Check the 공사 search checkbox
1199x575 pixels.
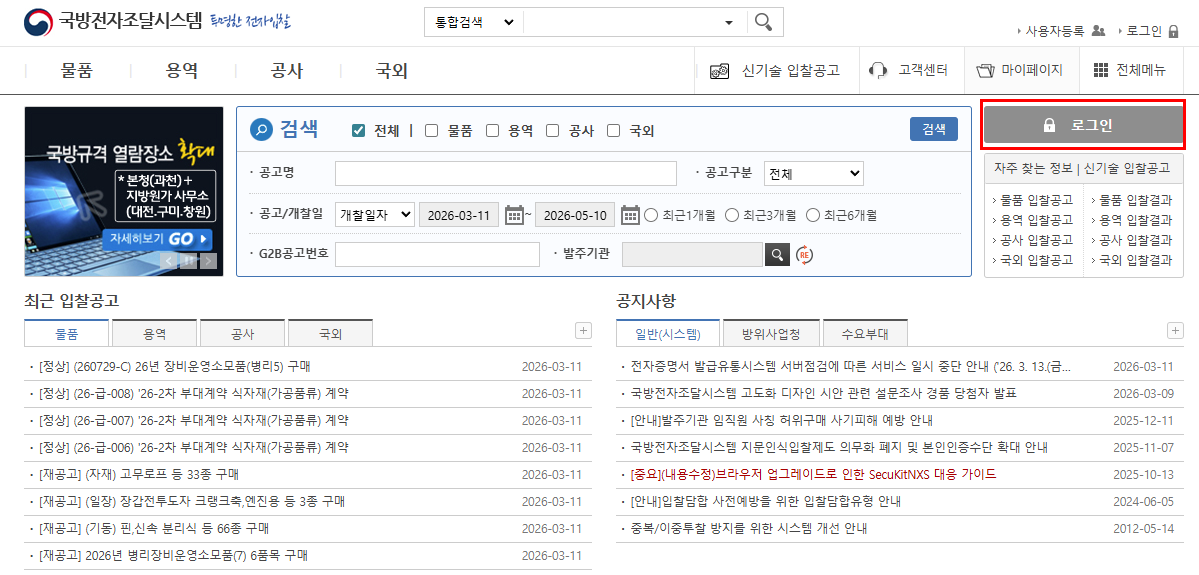pos(552,131)
